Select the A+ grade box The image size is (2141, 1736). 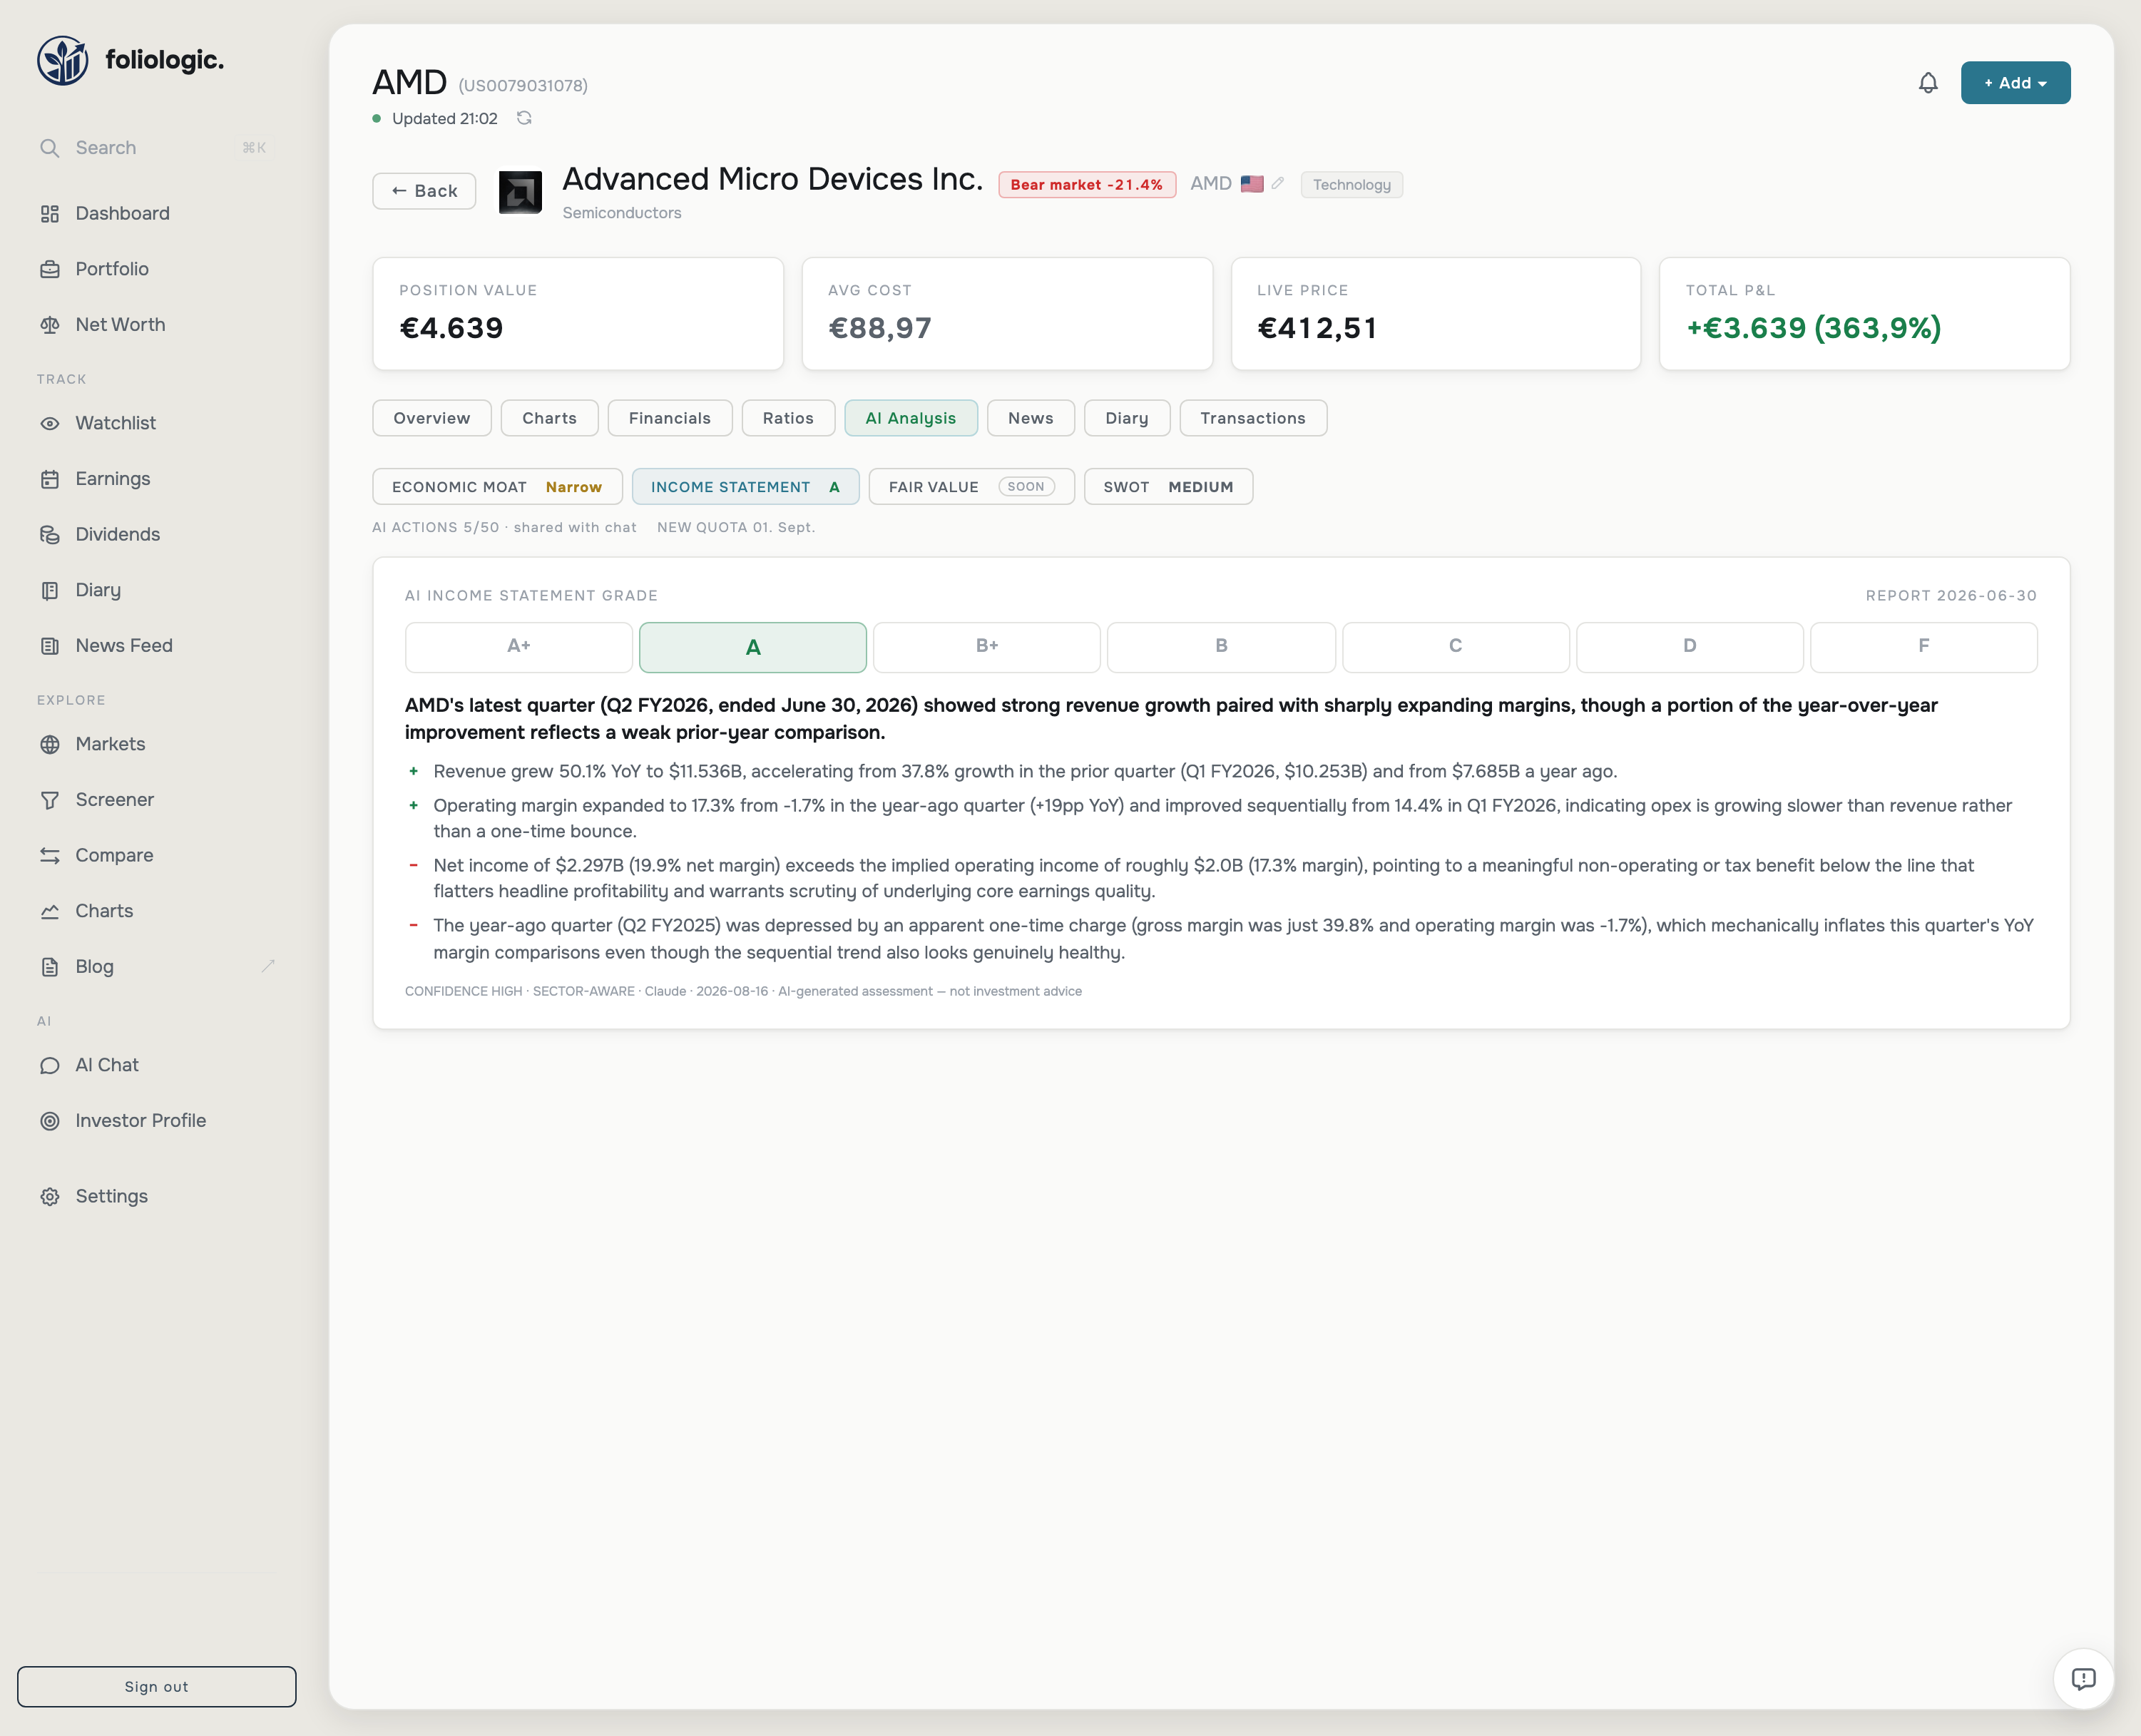519,647
